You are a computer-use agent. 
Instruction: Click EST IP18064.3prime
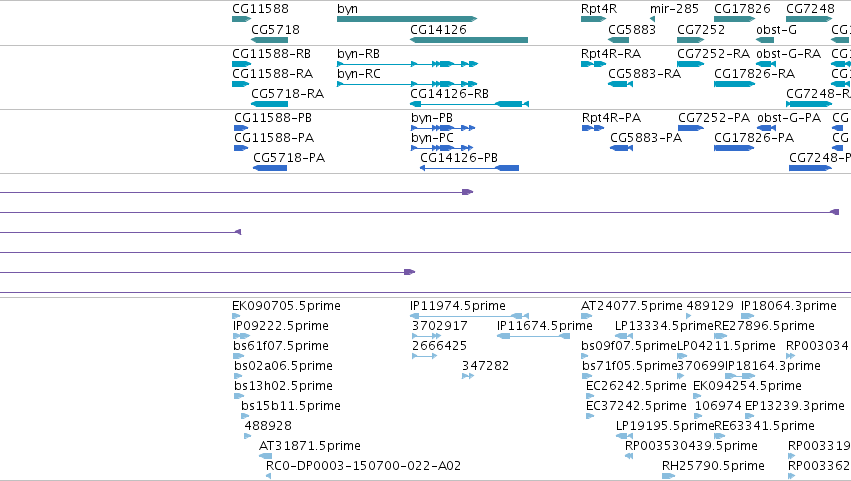point(789,306)
